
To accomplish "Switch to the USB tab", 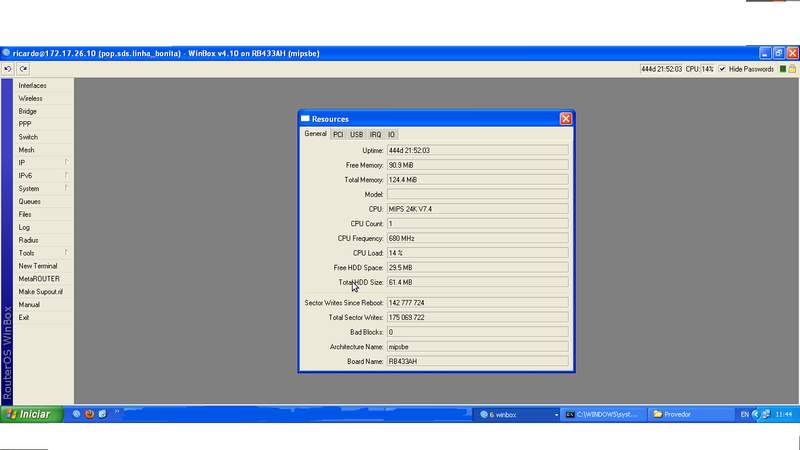I will coord(356,135).
